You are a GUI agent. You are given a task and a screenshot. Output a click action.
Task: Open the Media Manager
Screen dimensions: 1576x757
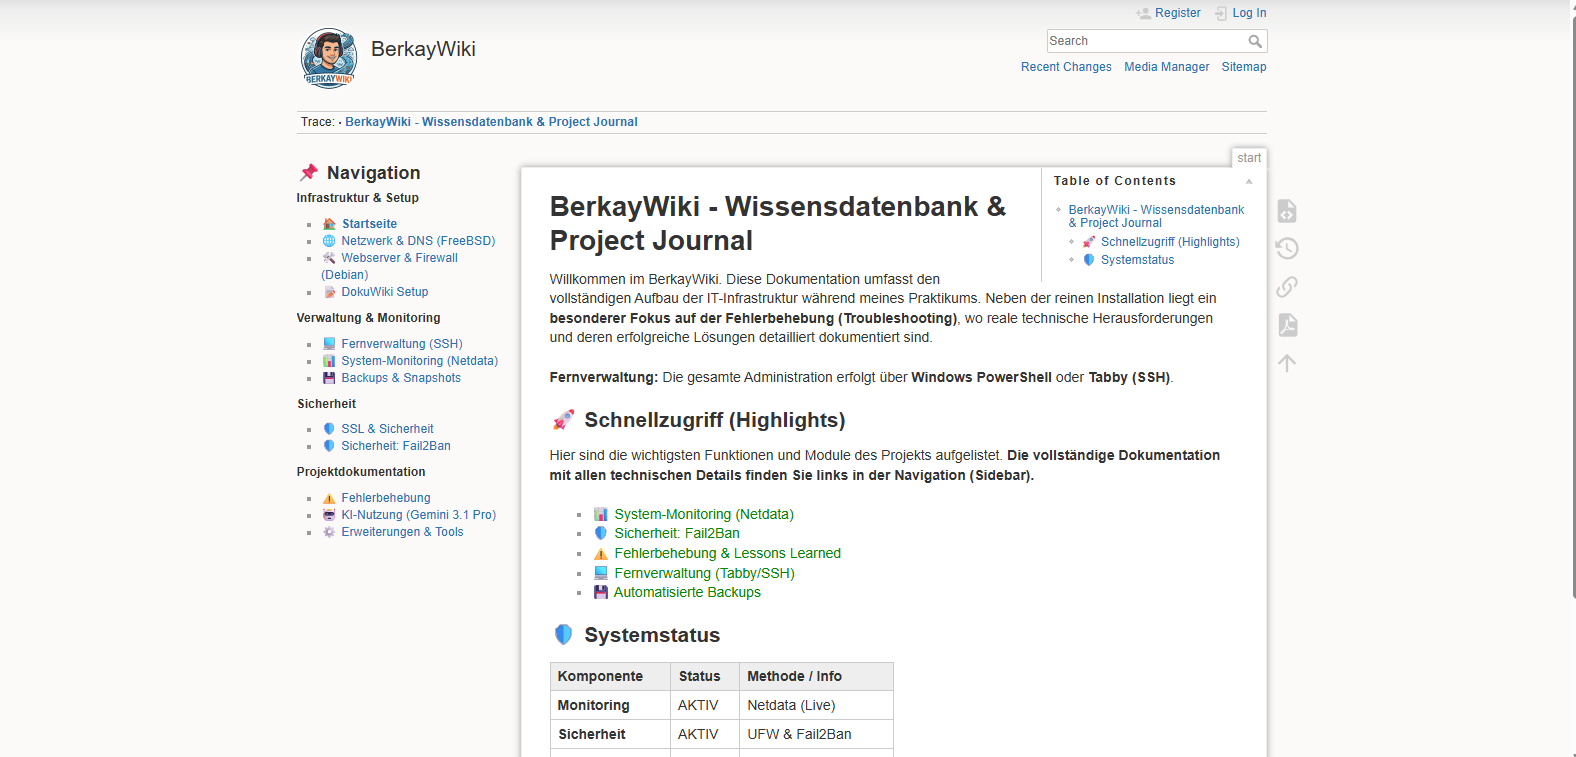tap(1166, 67)
